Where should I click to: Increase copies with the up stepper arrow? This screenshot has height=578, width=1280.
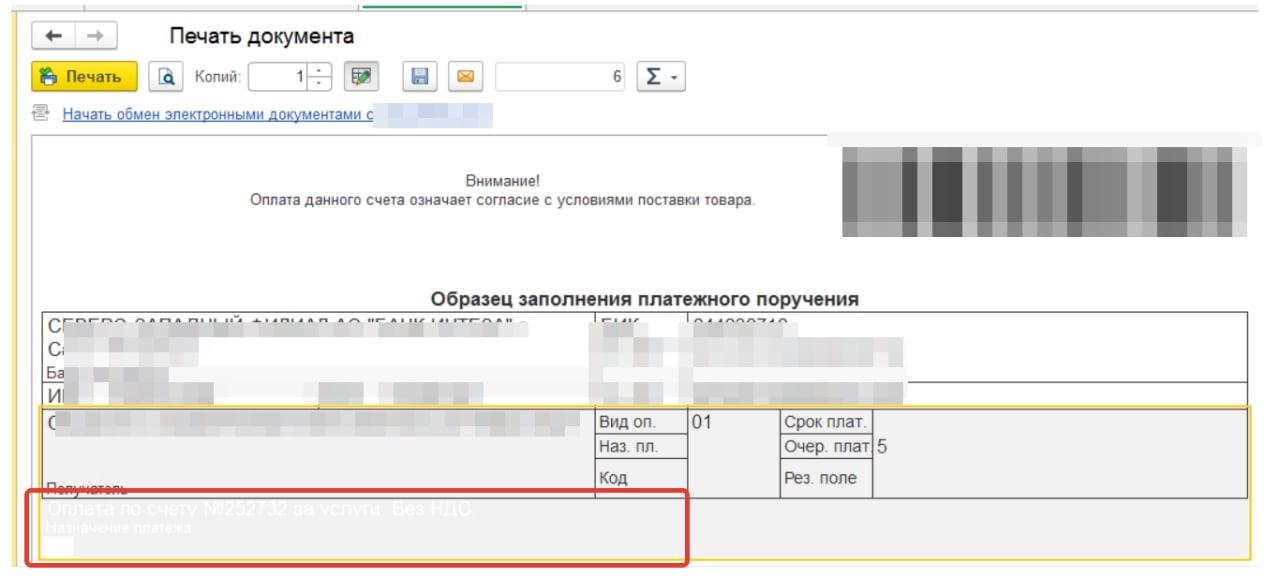[x=319, y=70]
